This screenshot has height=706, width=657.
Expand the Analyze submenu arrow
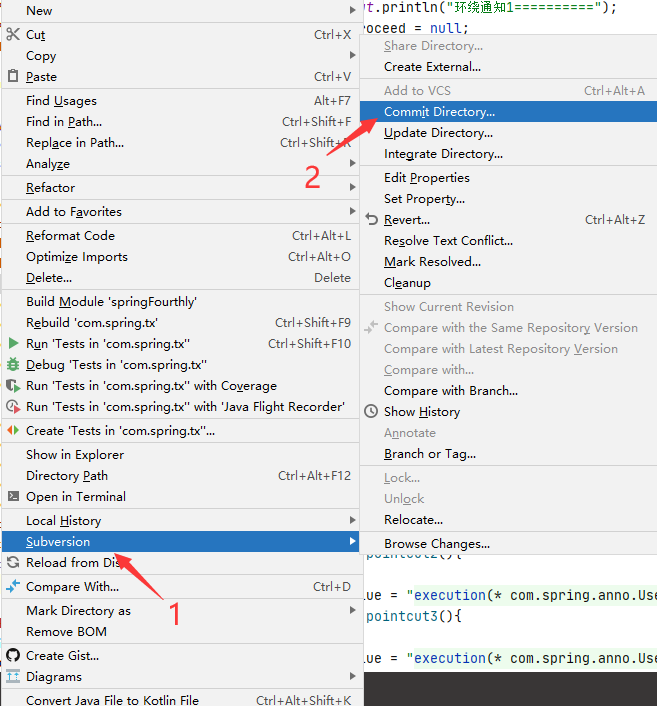coord(353,163)
